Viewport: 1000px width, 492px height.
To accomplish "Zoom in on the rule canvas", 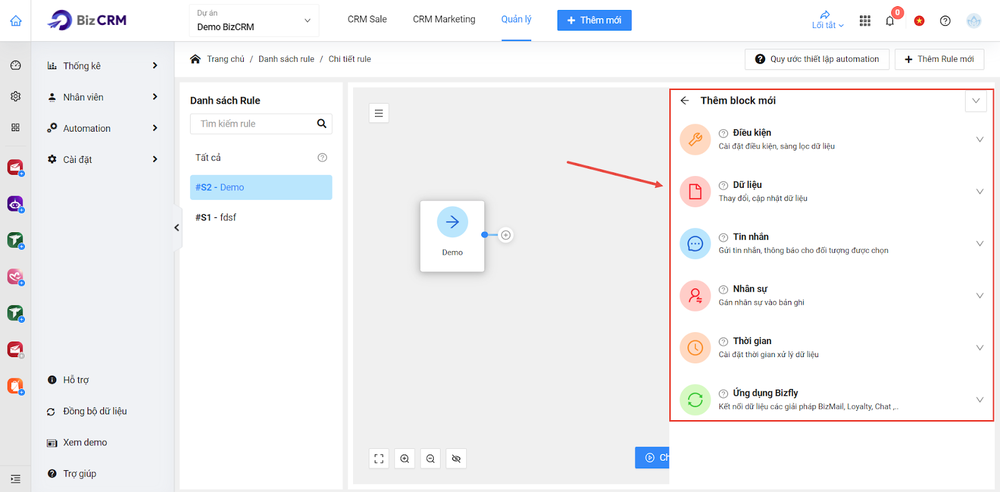I will (x=405, y=458).
